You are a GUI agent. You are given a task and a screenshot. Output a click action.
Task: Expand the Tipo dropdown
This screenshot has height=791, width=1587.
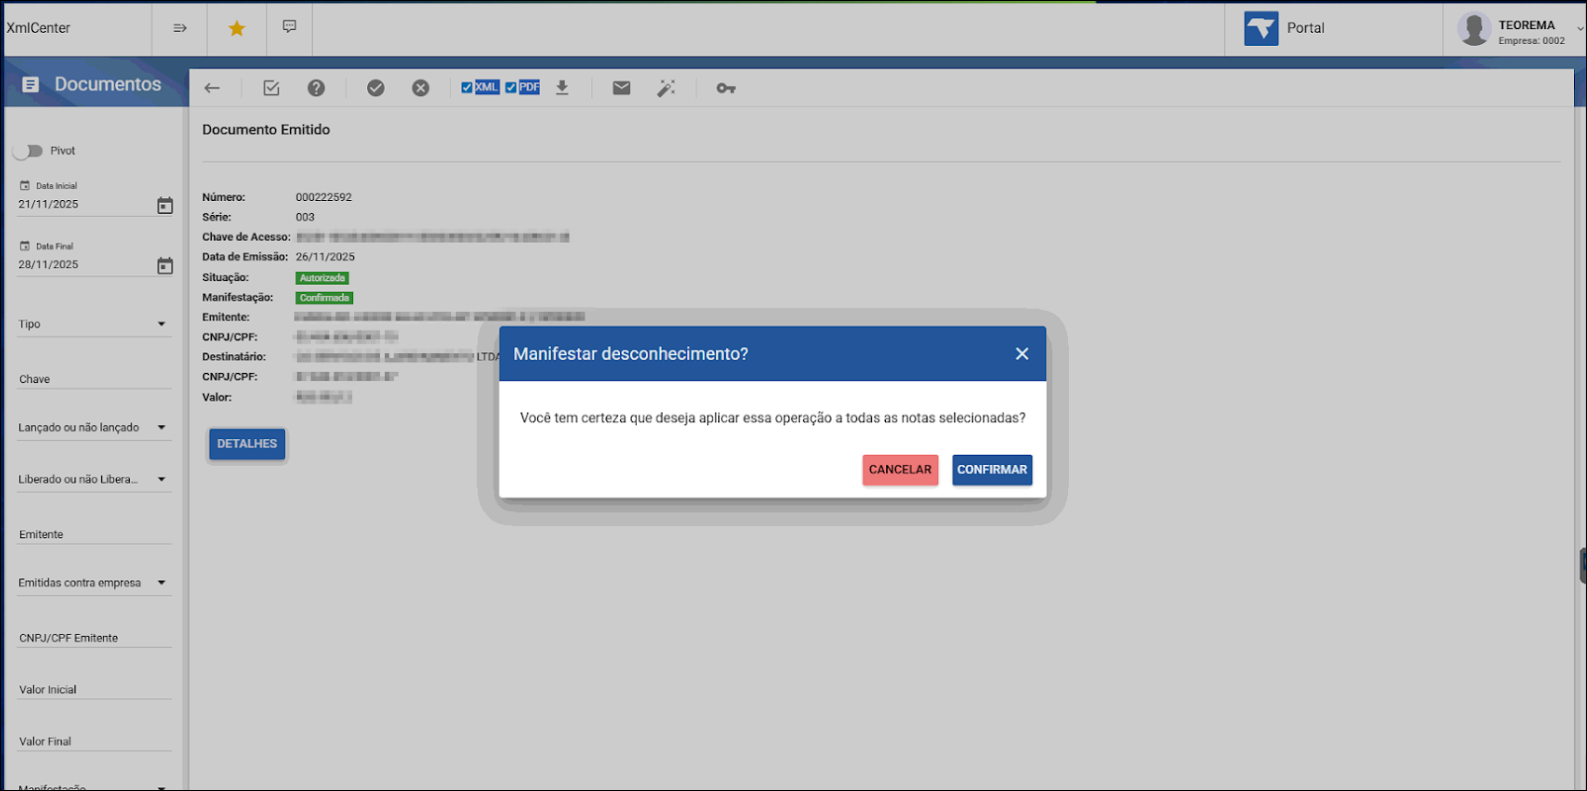[93, 324]
